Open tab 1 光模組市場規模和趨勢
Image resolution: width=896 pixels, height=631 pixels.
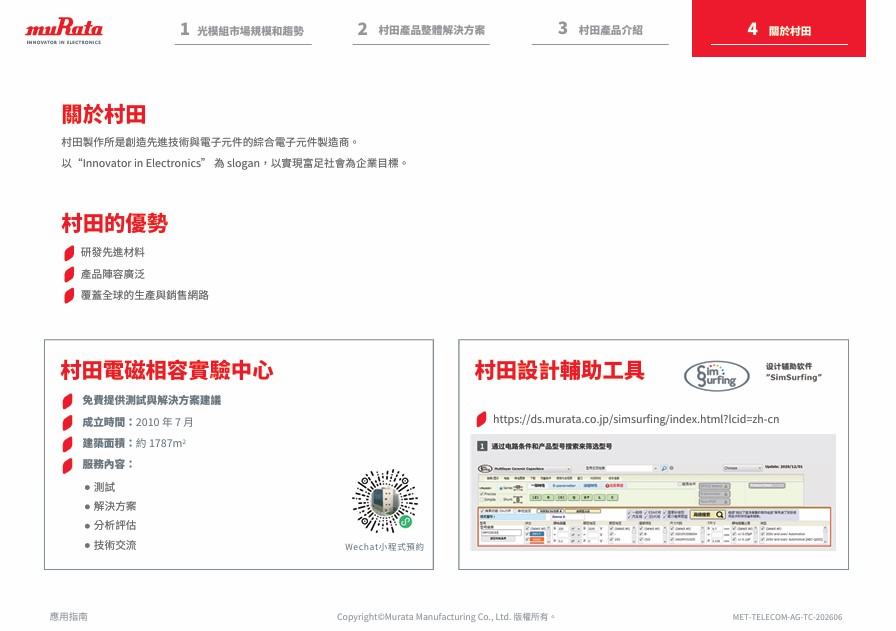(x=243, y=30)
